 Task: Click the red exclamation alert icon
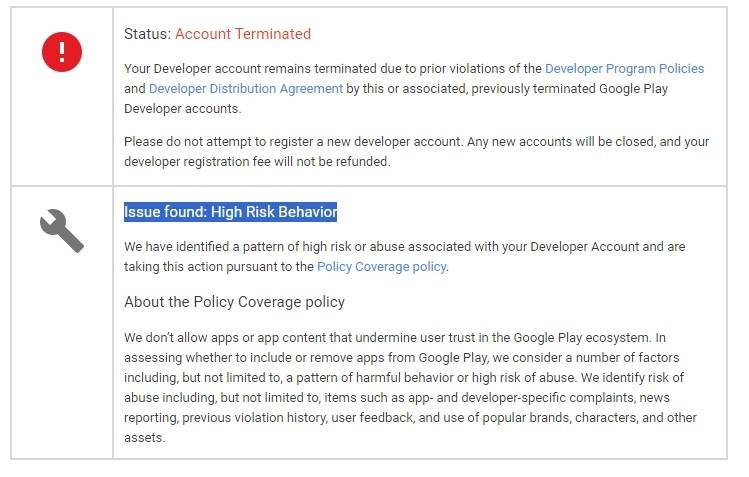click(x=62, y=51)
